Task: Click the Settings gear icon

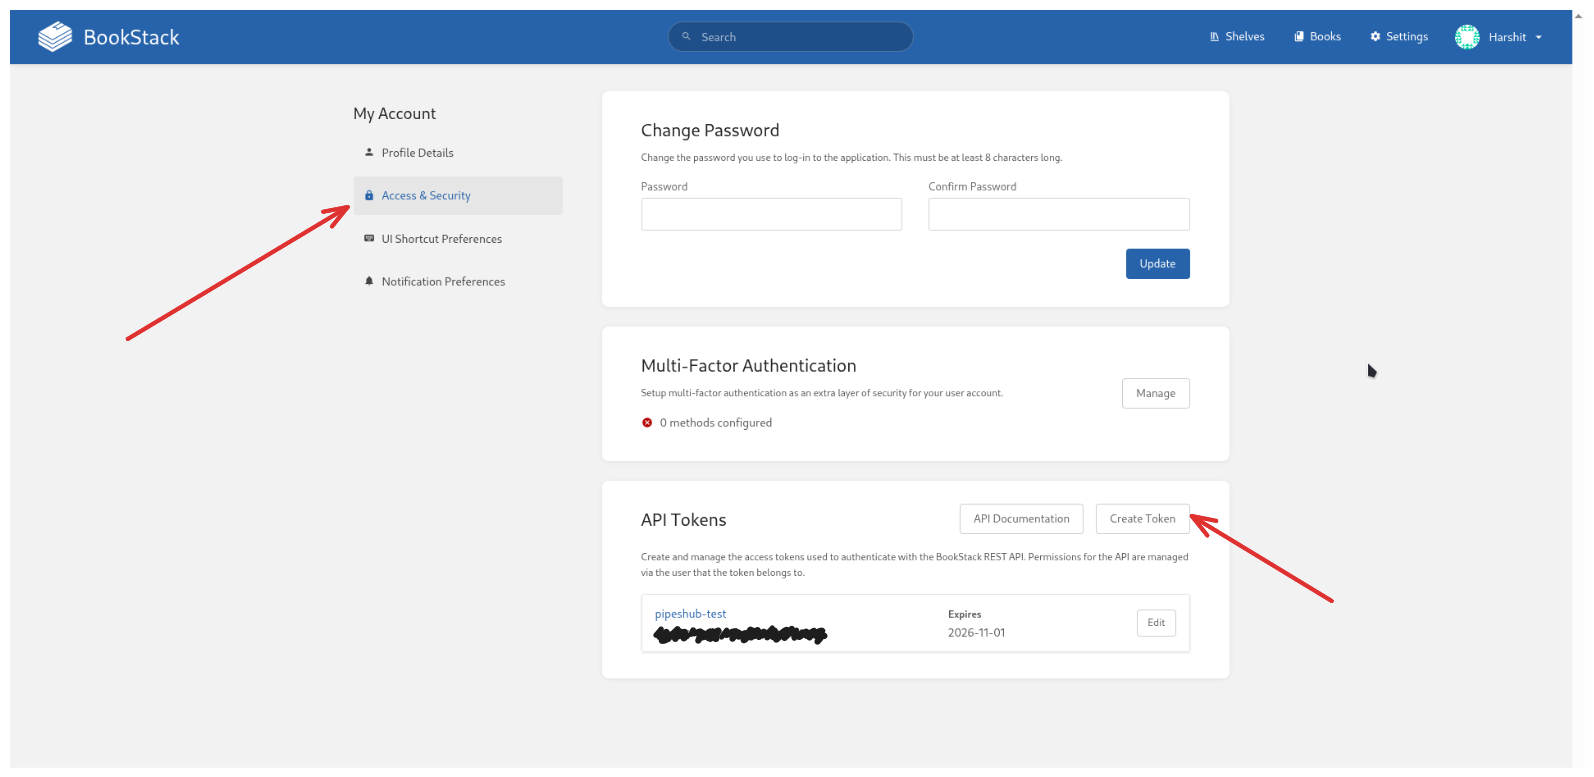Action: 1375,37
